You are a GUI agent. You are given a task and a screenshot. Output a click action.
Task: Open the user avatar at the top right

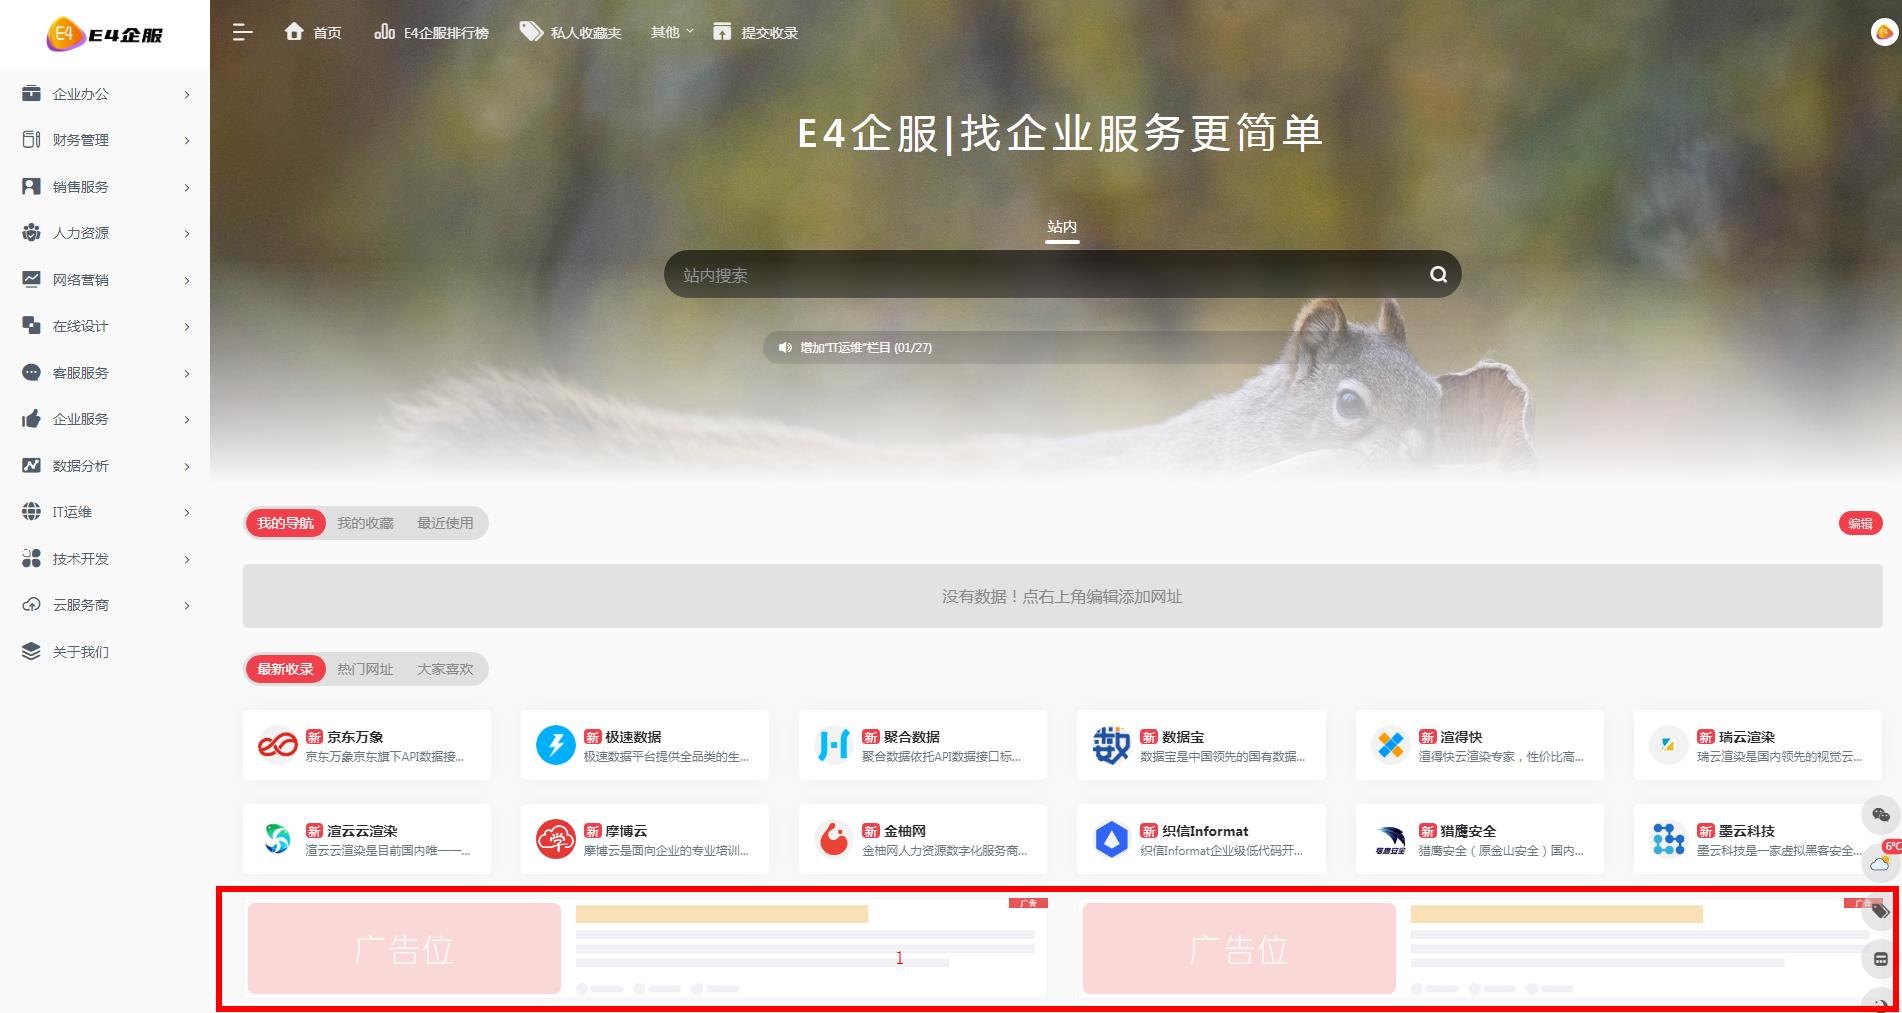[1883, 33]
